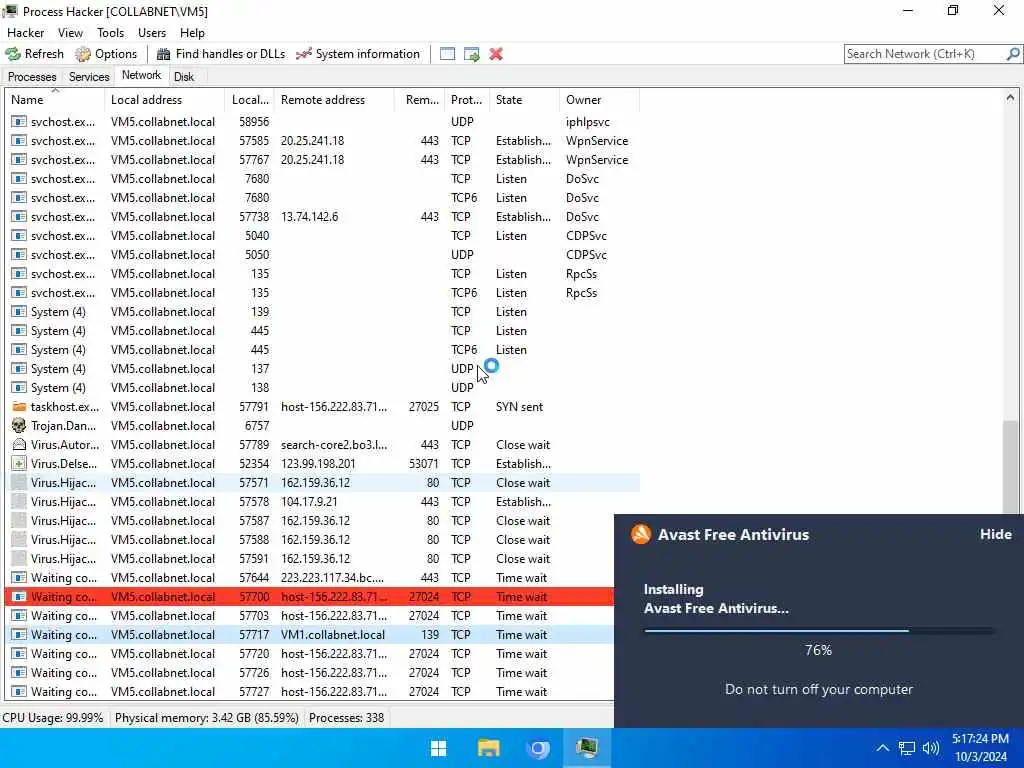This screenshot has width=1024, height=768.
Task: Select remote address 123.99.198.201
Action: tap(318, 464)
